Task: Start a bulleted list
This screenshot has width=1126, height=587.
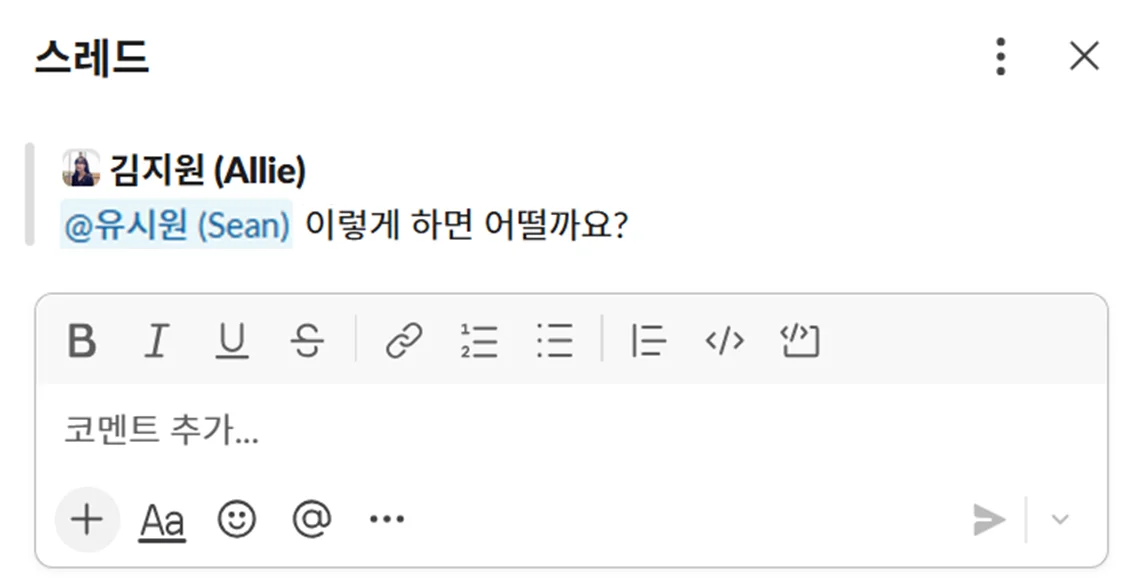Action: point(554,342)
